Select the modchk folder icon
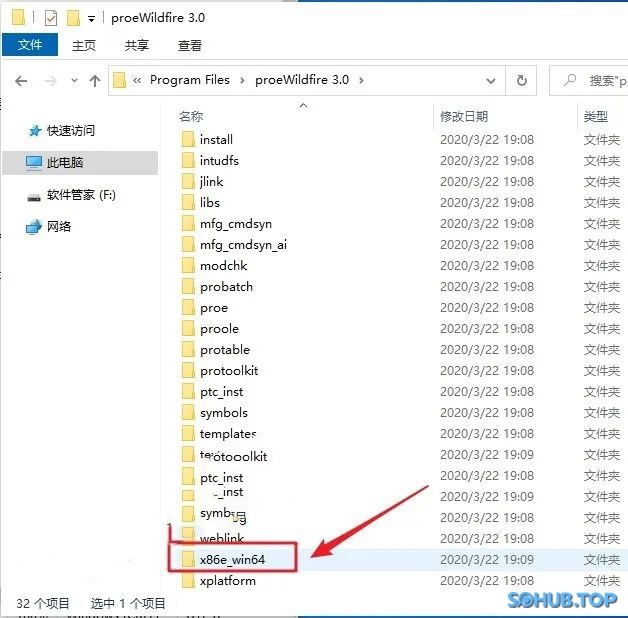 click(188, 266)
